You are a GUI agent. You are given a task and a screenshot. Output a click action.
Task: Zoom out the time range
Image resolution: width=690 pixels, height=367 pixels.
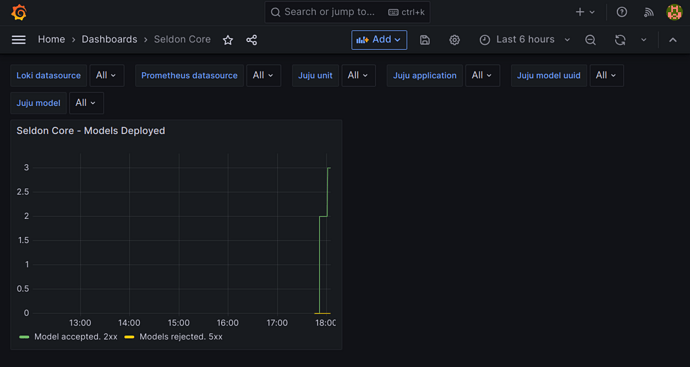click(x=590, y=40)
